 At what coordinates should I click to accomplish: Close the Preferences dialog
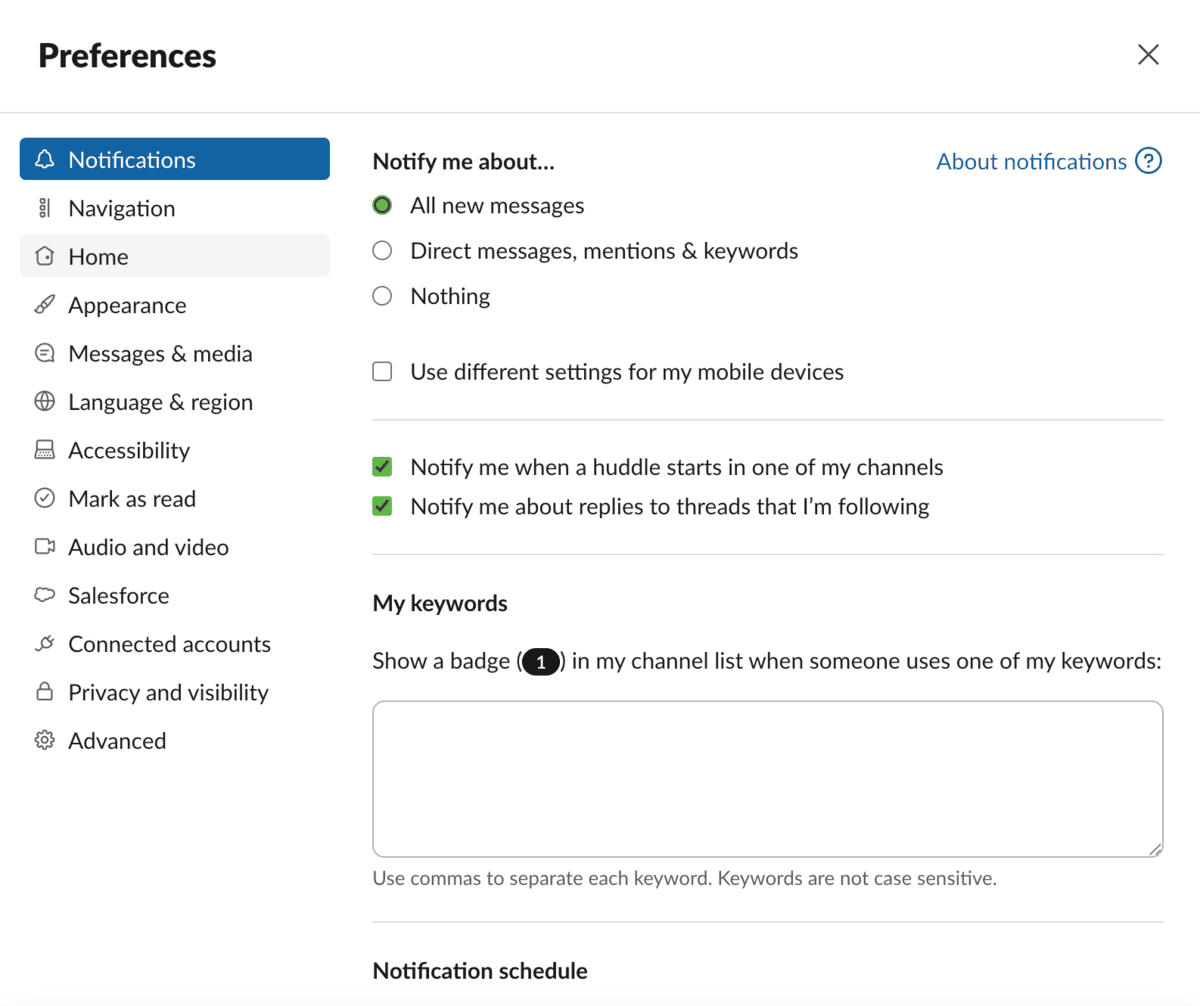1148,55
